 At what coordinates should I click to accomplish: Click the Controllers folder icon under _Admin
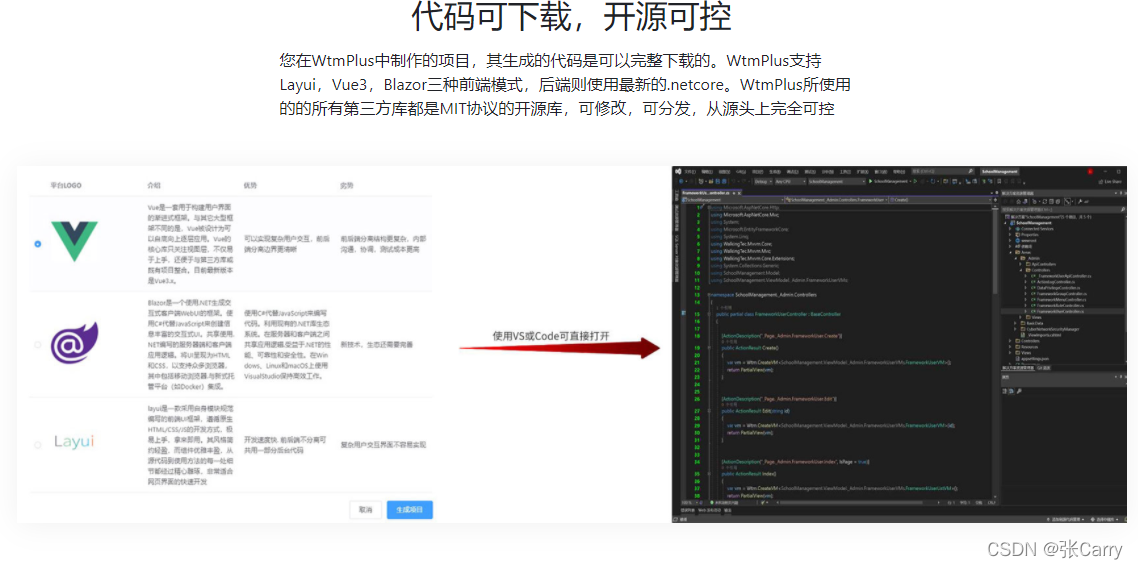click(x=1028, y=270)
